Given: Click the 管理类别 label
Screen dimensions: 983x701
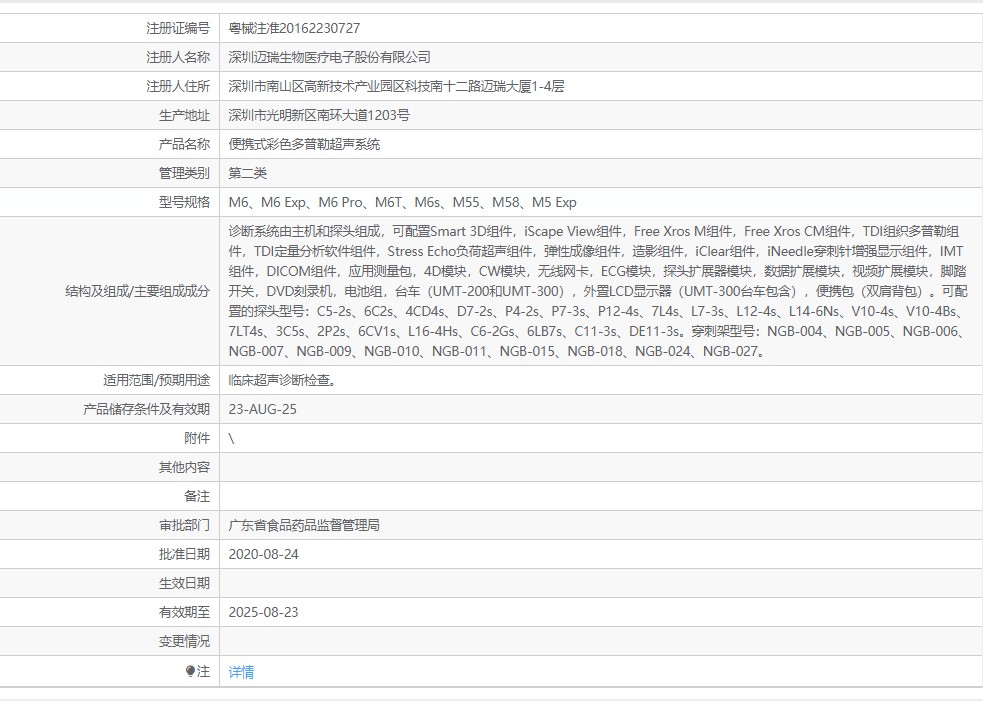Looking at the screenshot, I should [184, 173].
